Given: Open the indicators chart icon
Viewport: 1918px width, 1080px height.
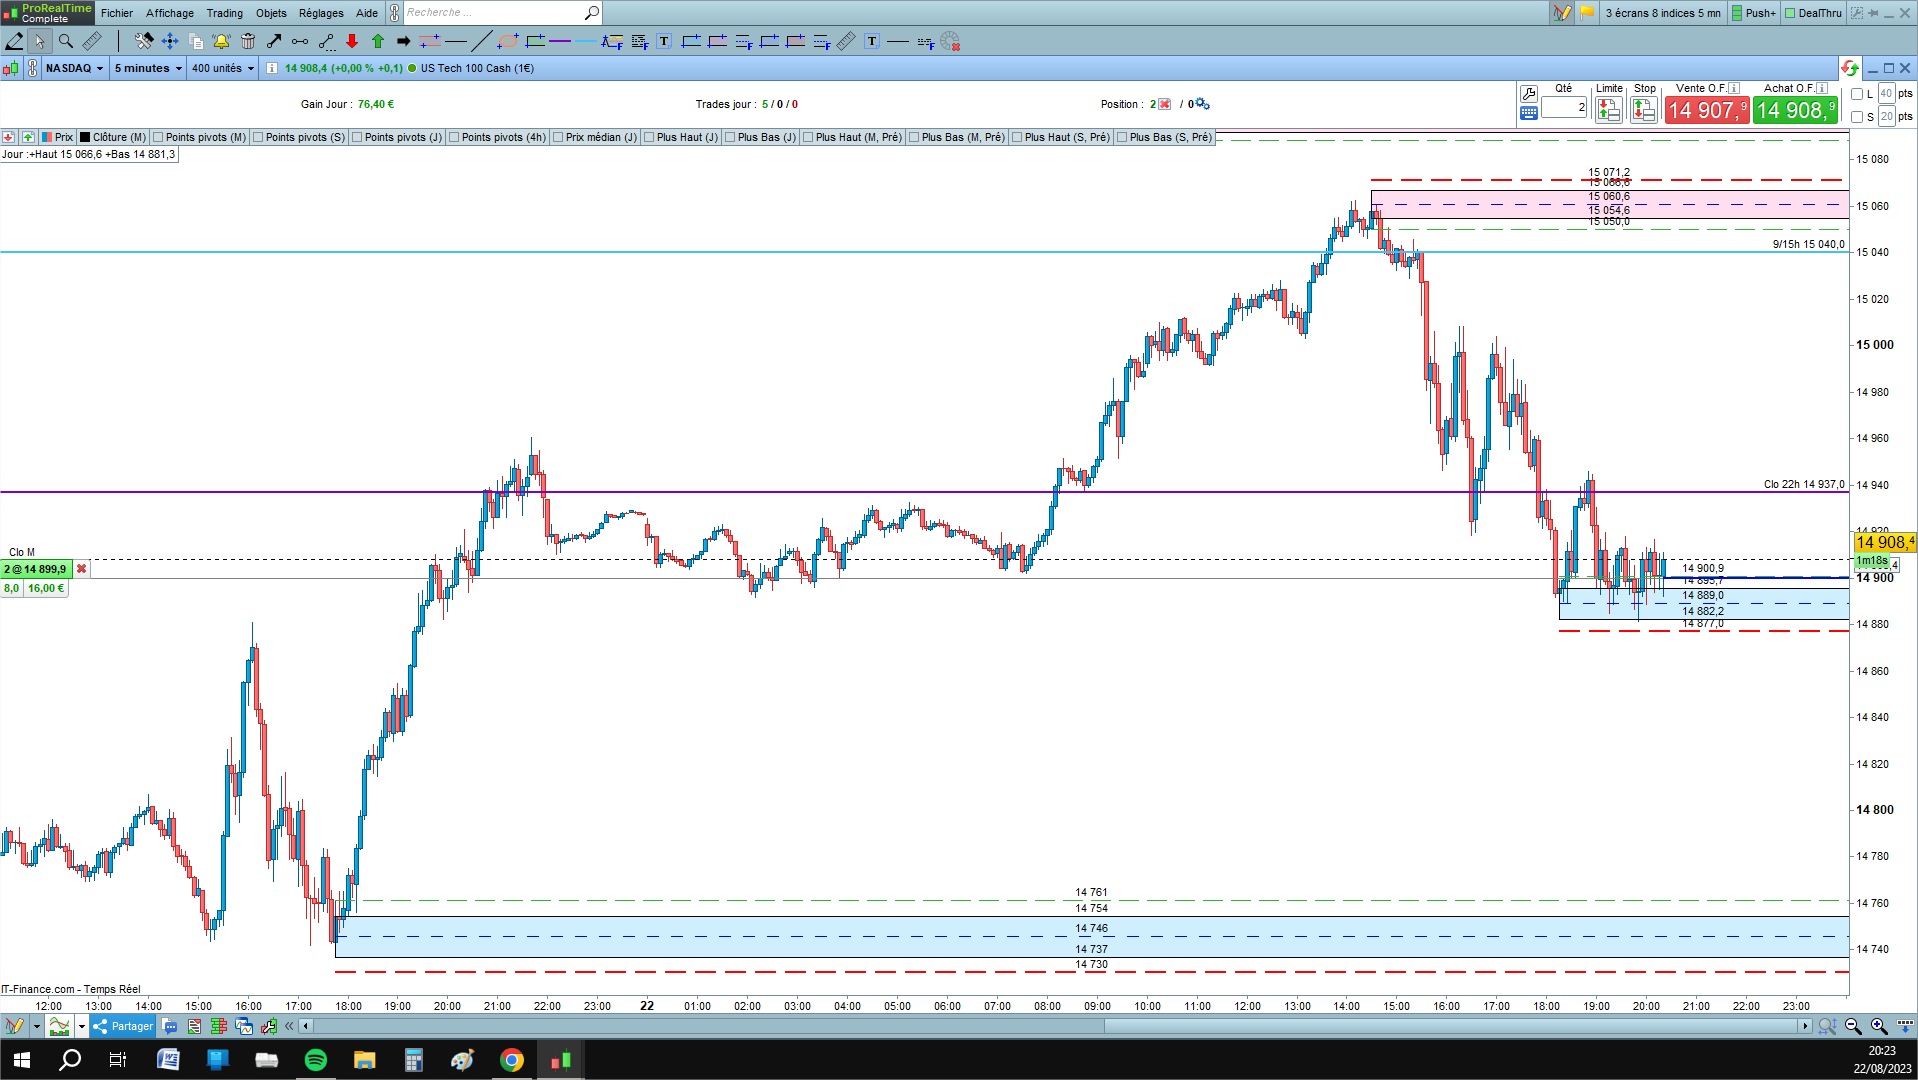Looking at the screenshot, I should coord(60,1026).
